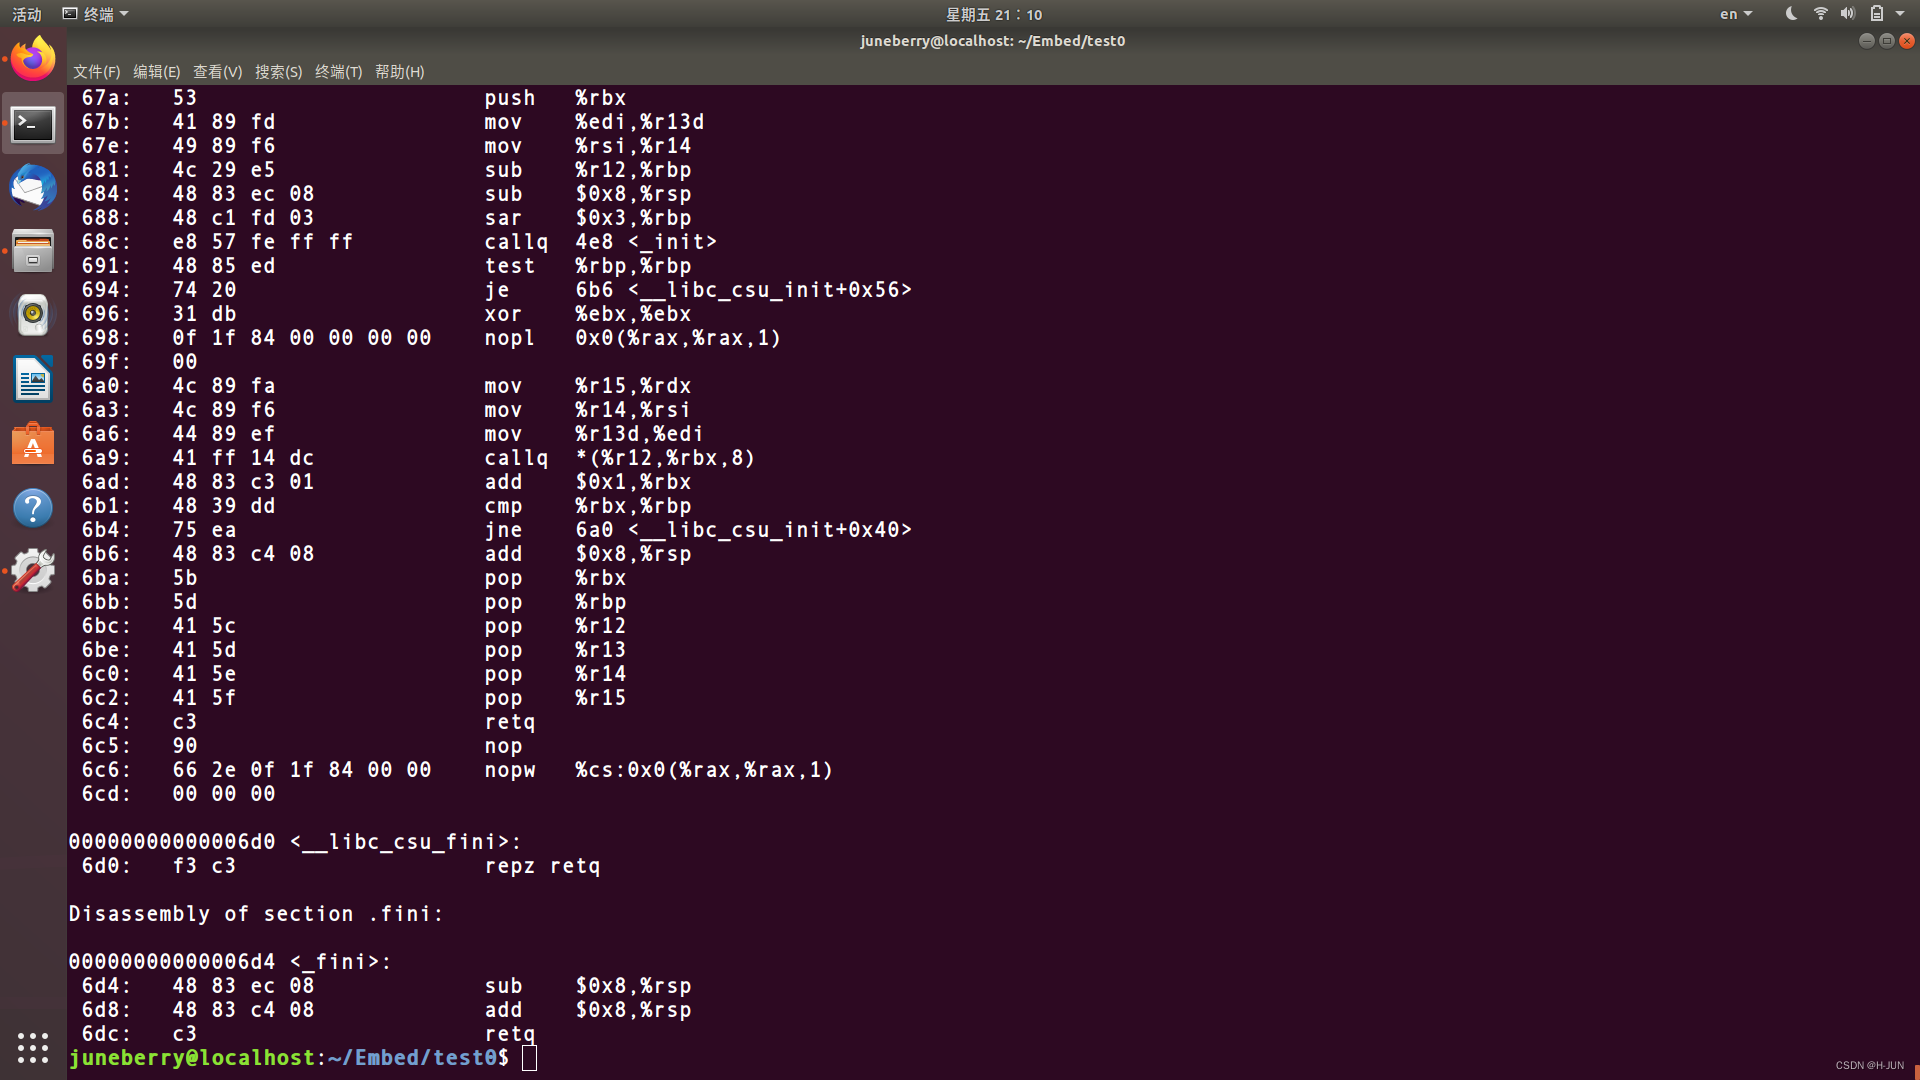The height and width of the screenshot is (1080, 1920).
Task: Click the 'nopw %cs:0x0(%rax,%rax,1)' line
Action: 659,770
